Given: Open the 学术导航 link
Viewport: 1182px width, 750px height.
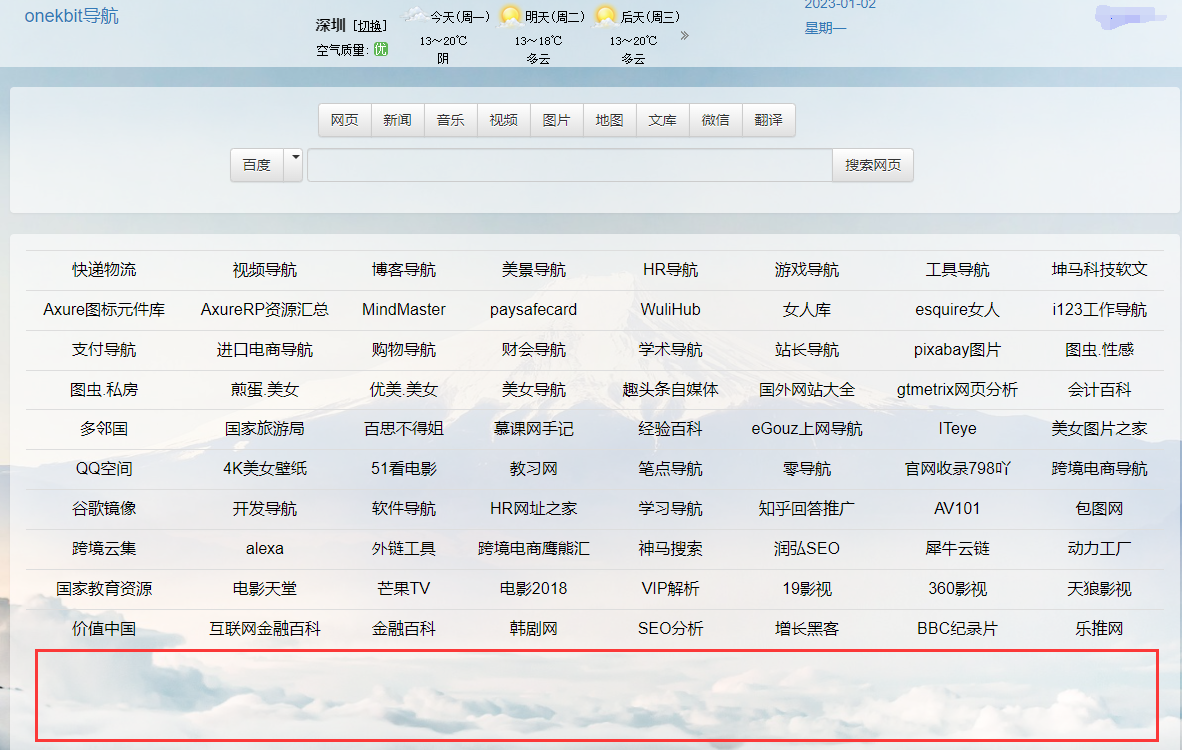Looking at the screenshot, I should click(670, 350).
